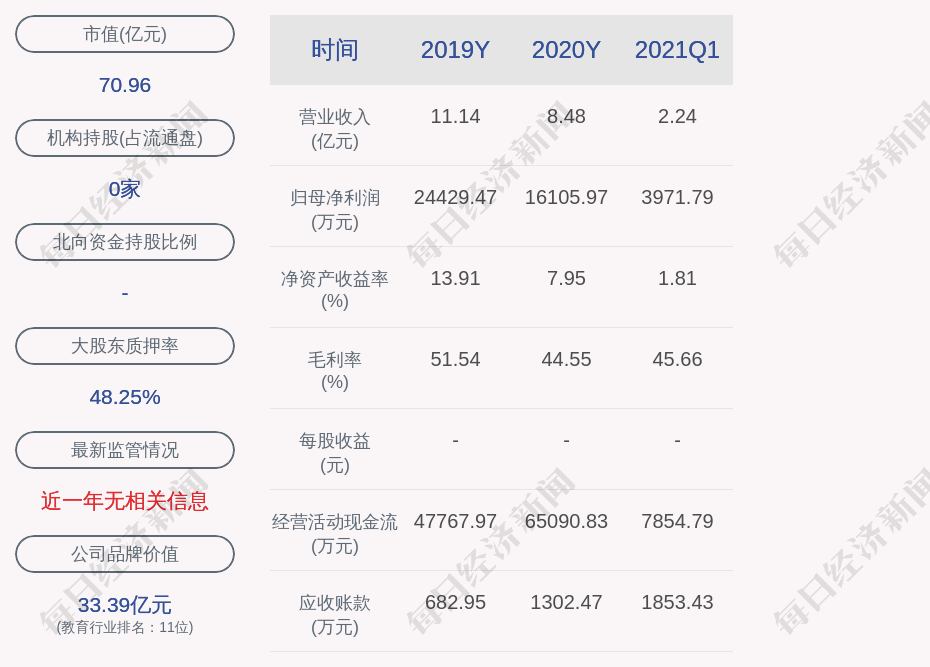The height and width of the screenshot is (667, 930).
Task: Click the 市值(亿元) pill label
Action: pyautogui.click(x=125, y=34)
